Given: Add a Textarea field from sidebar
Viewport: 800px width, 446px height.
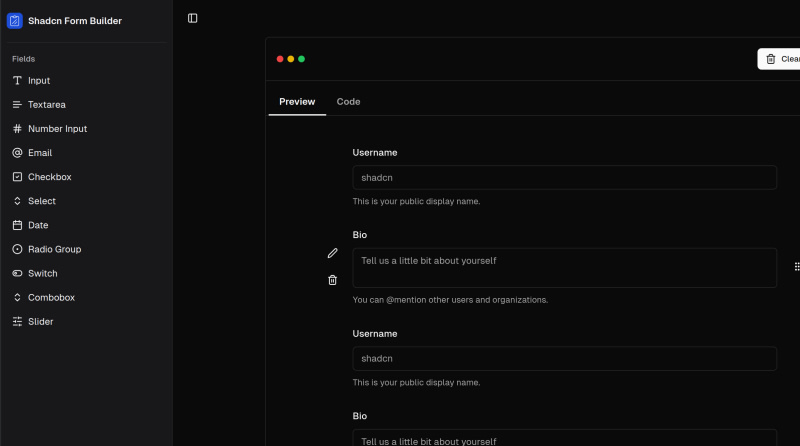Looking at the screenshot, I should tap(46, 105).
